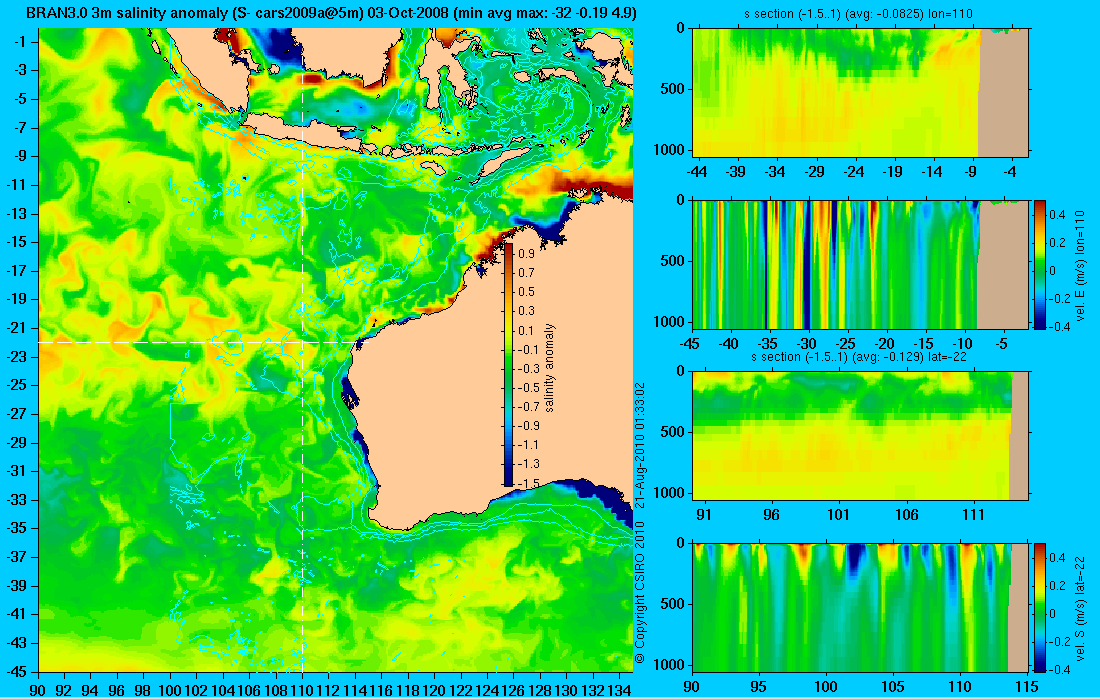
Task: Click the vel. S (m/s) color scale bar
Action: pyautogui.click(x=1040, y=607)
